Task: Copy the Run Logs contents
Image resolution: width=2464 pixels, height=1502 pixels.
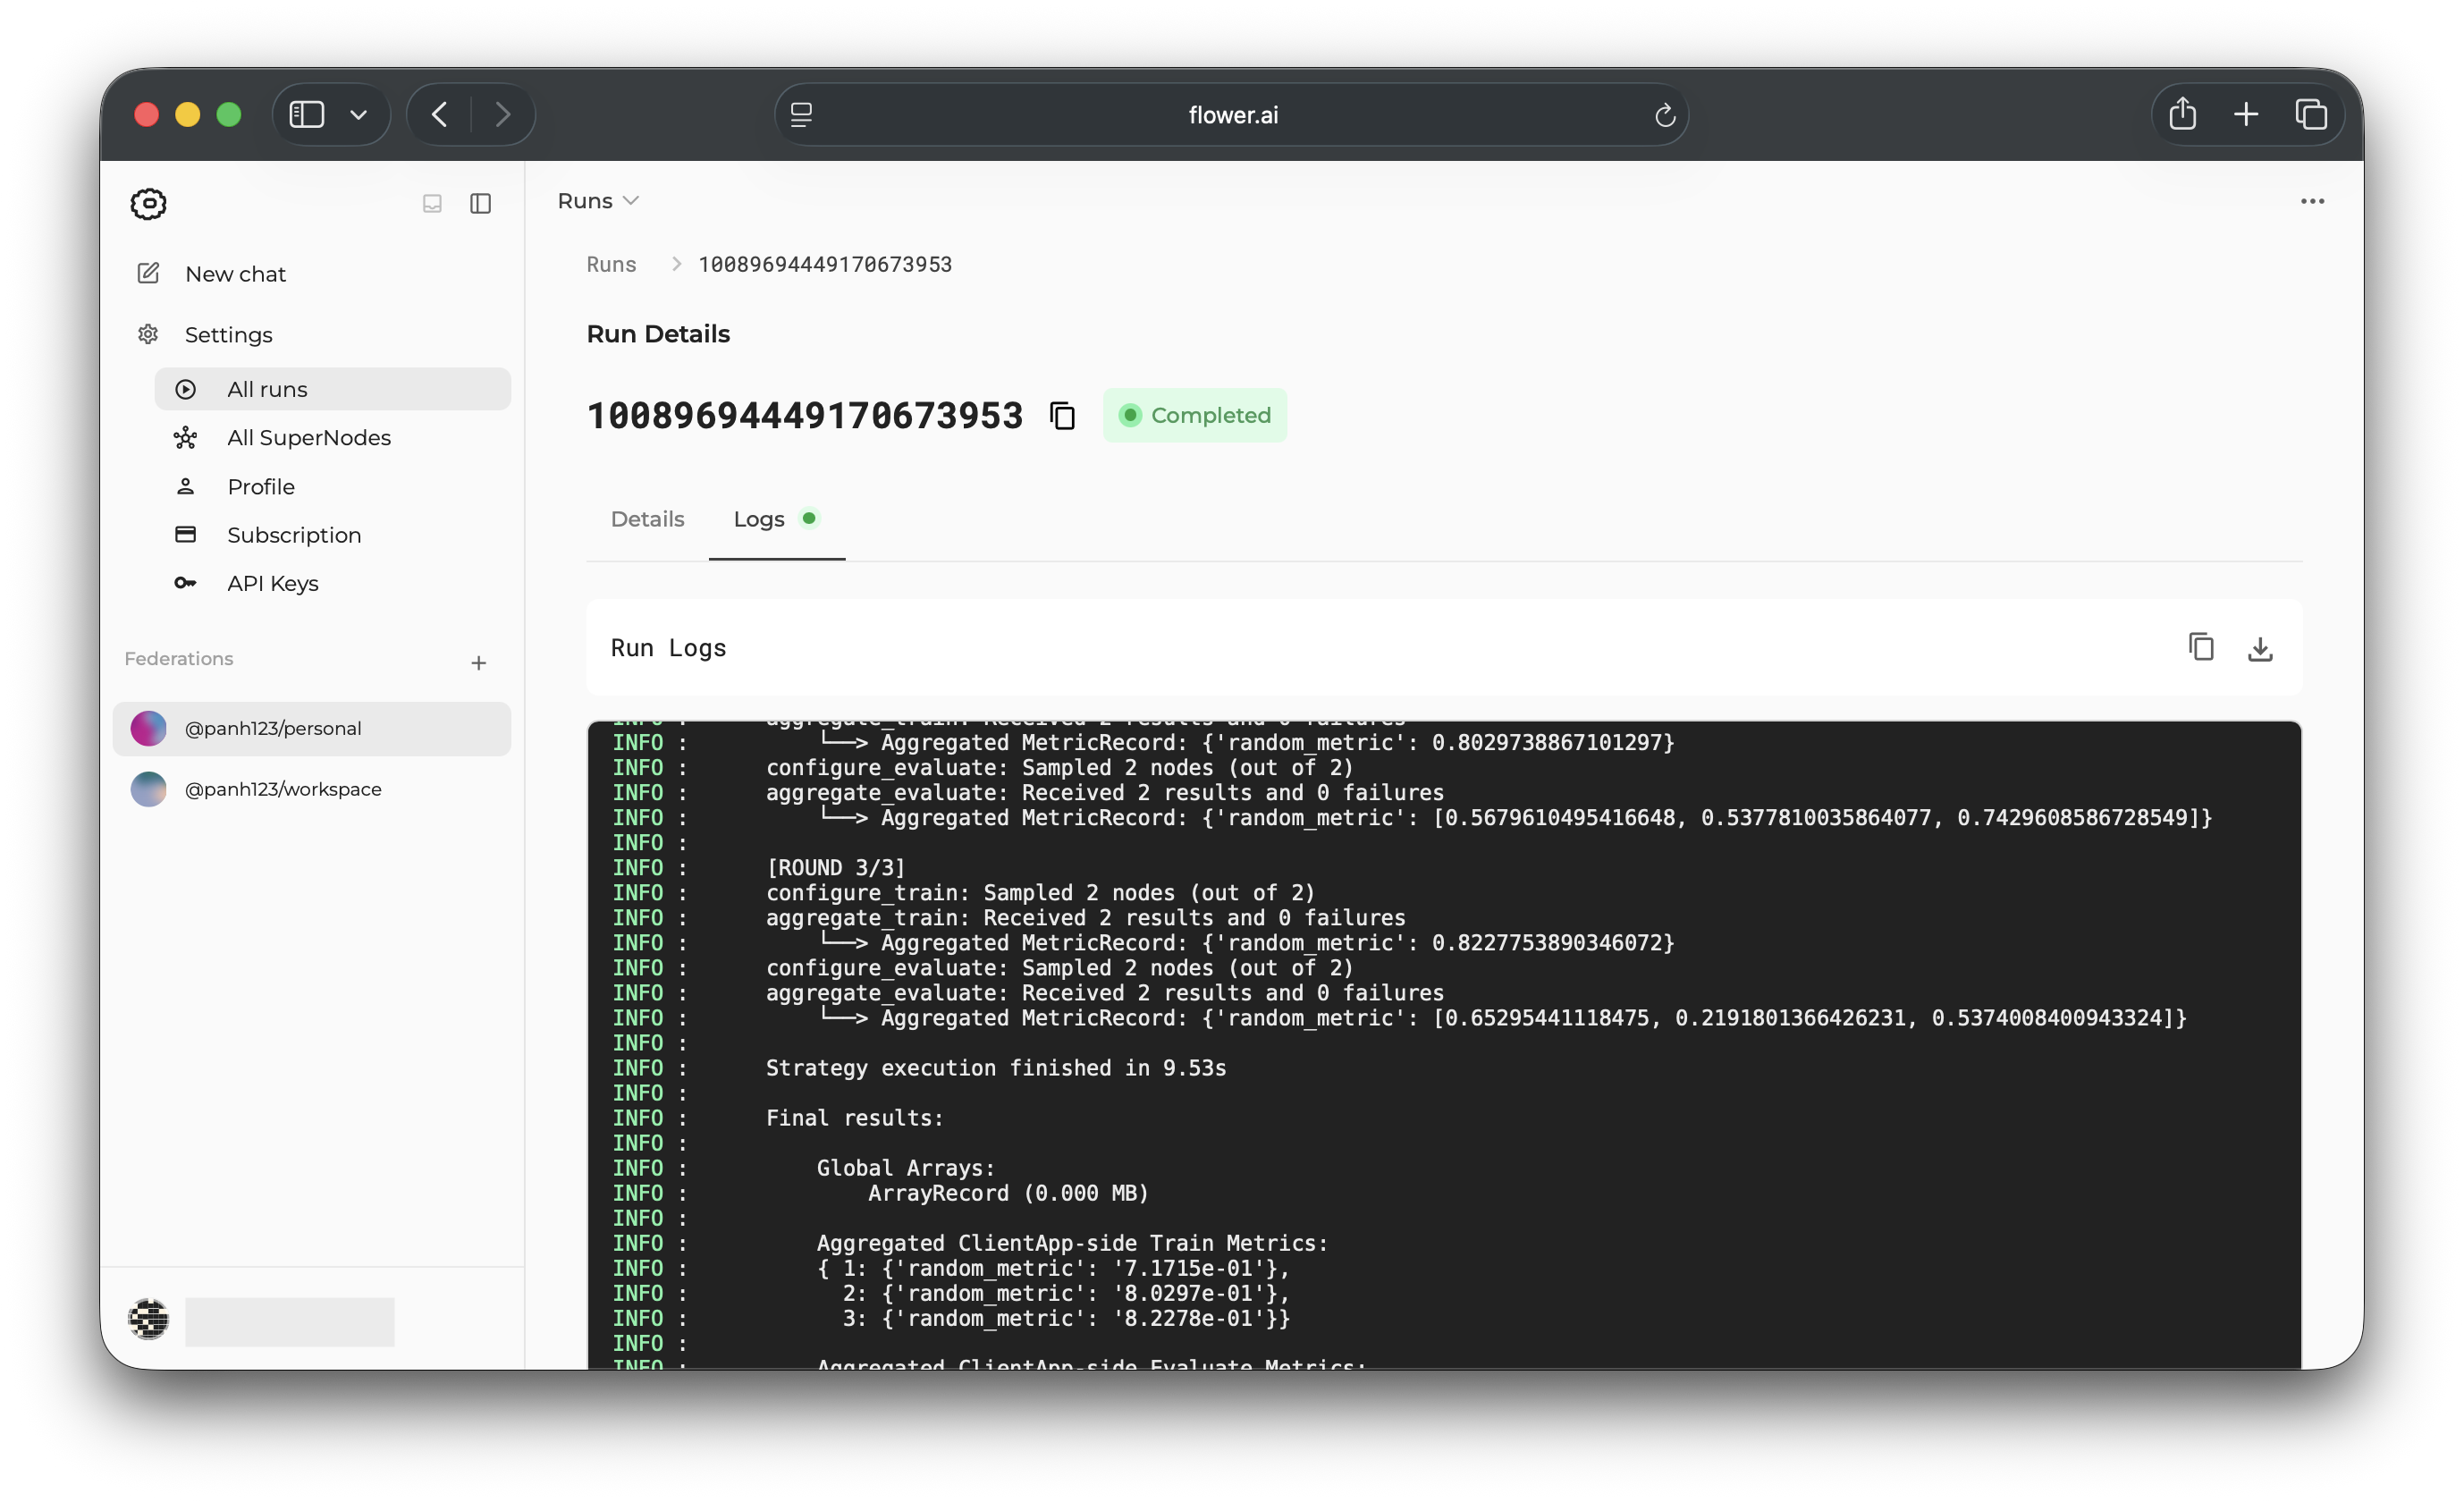Action: click(x=2200, y=647)
